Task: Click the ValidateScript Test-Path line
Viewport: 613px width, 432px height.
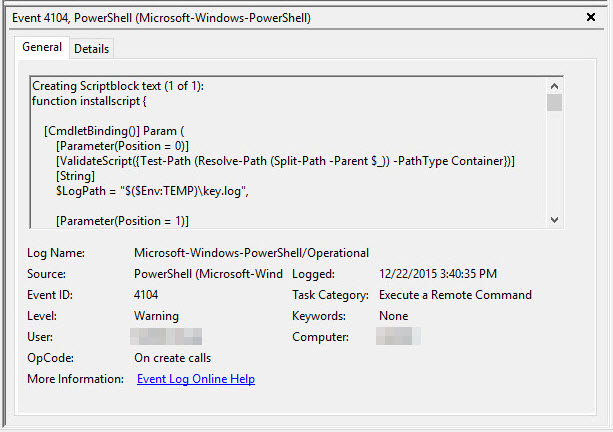Action: (x=285, y=161)
